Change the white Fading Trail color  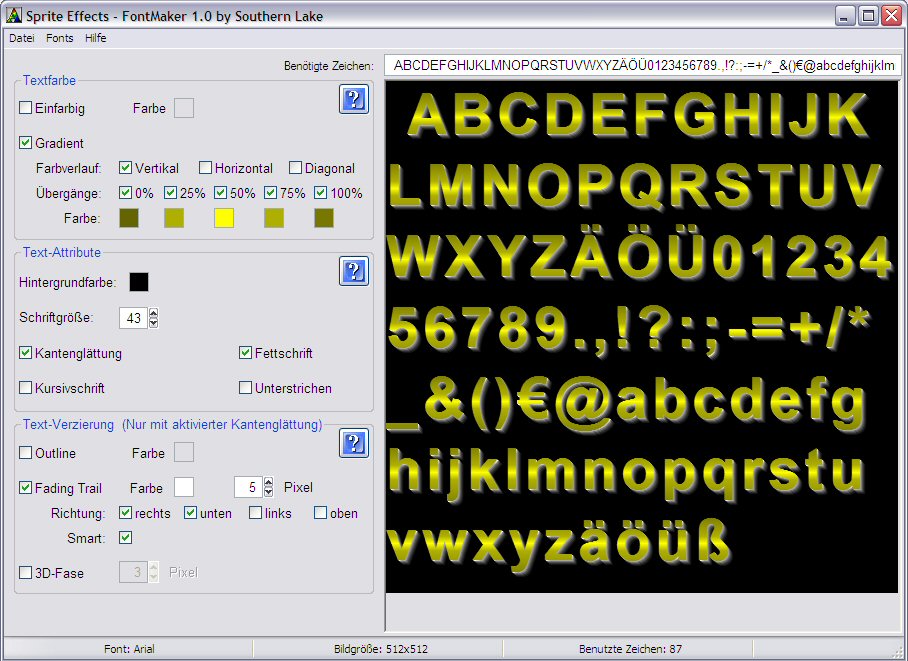(x=184, y=487)
